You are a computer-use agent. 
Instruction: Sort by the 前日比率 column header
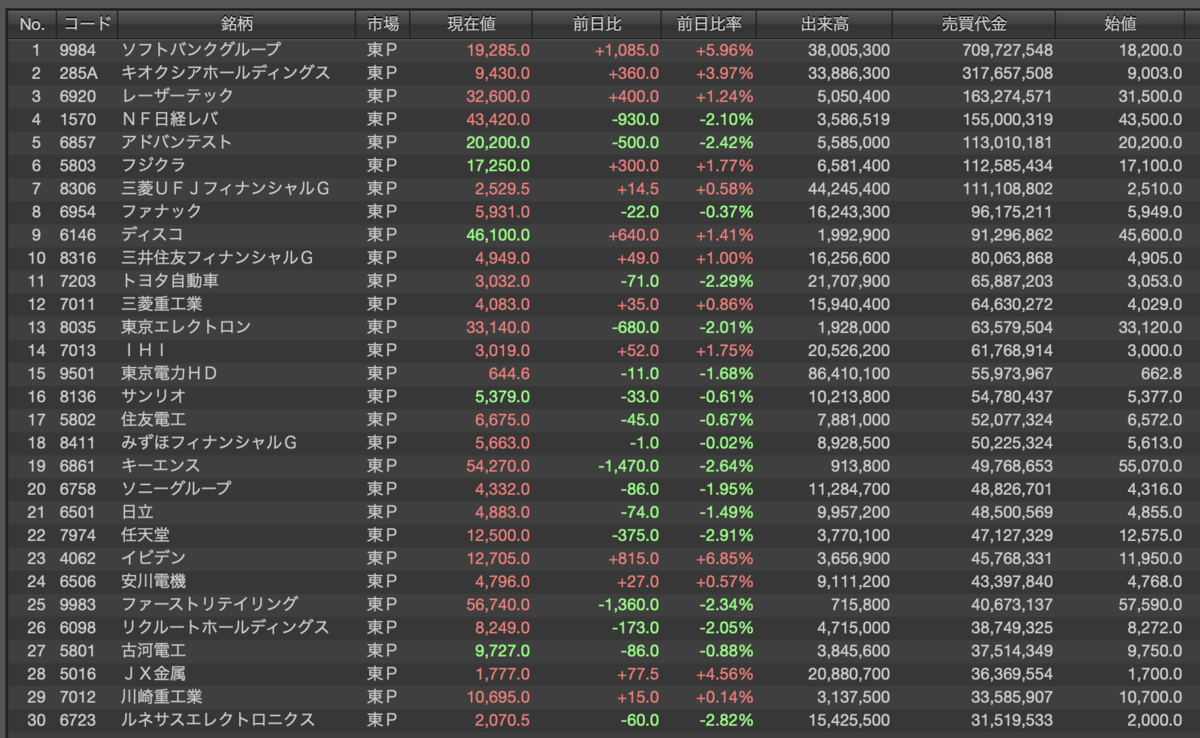(x=709, y=24)
